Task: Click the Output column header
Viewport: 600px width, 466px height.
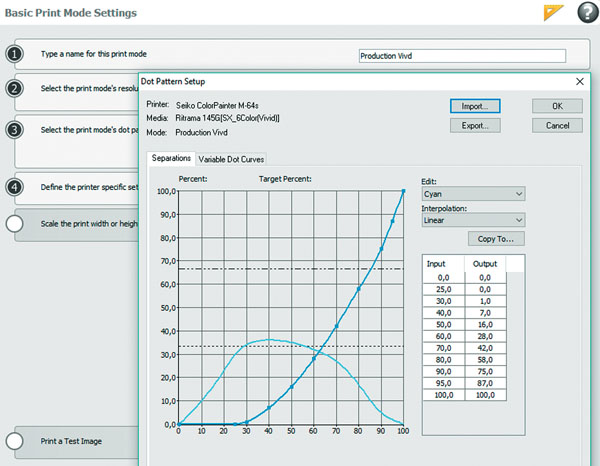Action: click(x=485, y=264)
